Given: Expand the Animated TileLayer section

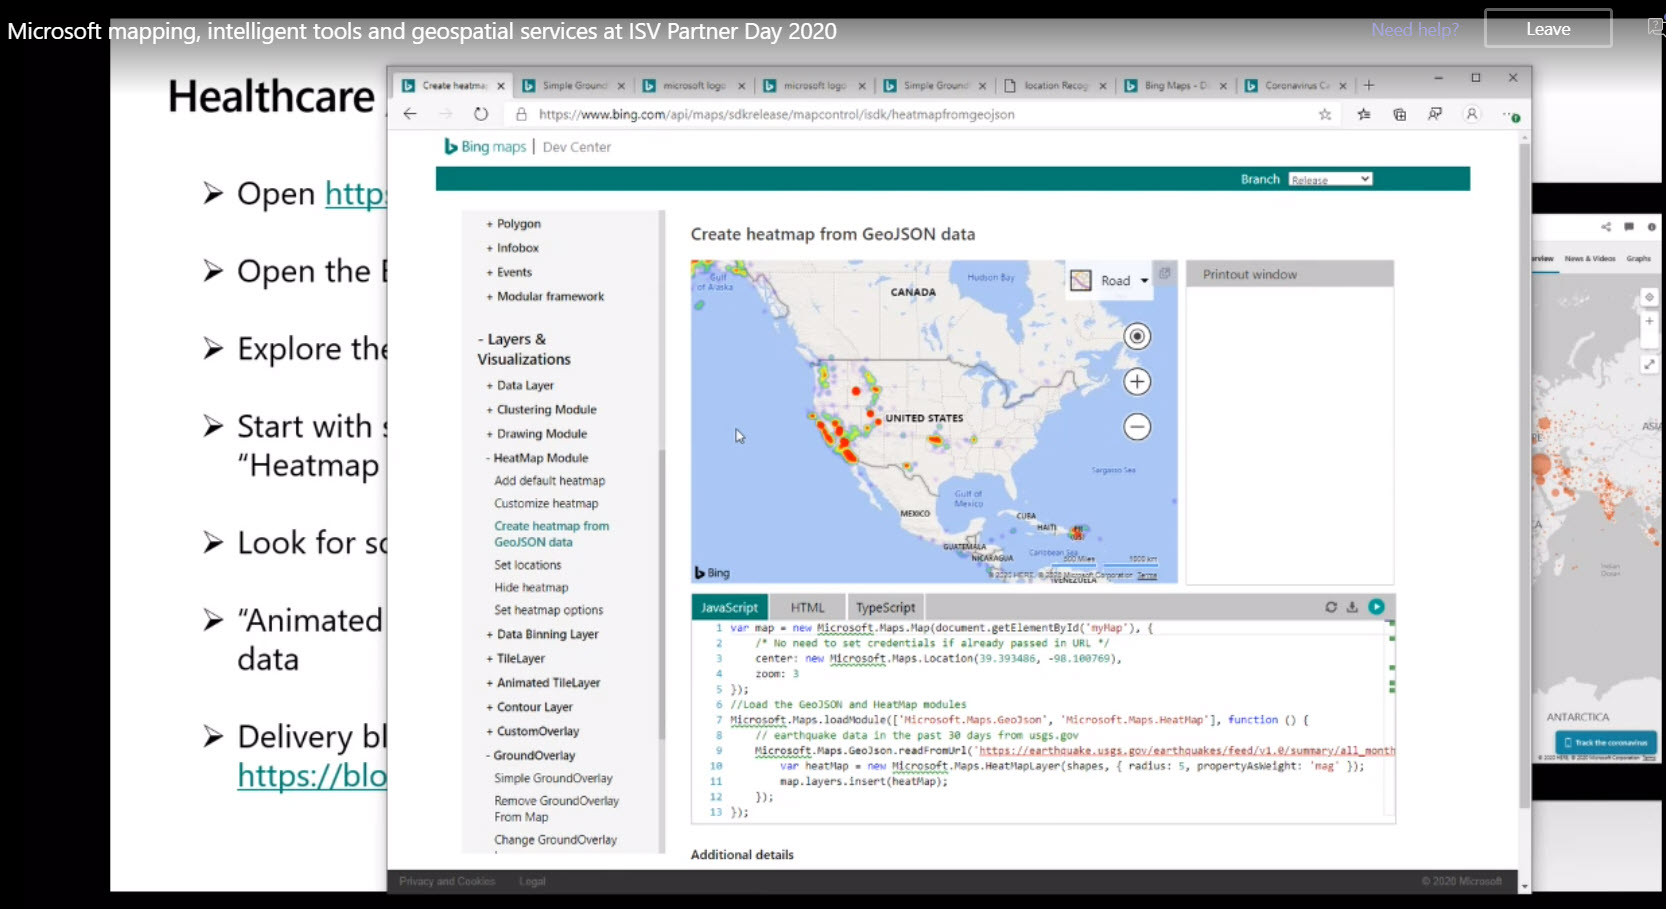Looking at the screenshot, I should click(x=543, y=683).
